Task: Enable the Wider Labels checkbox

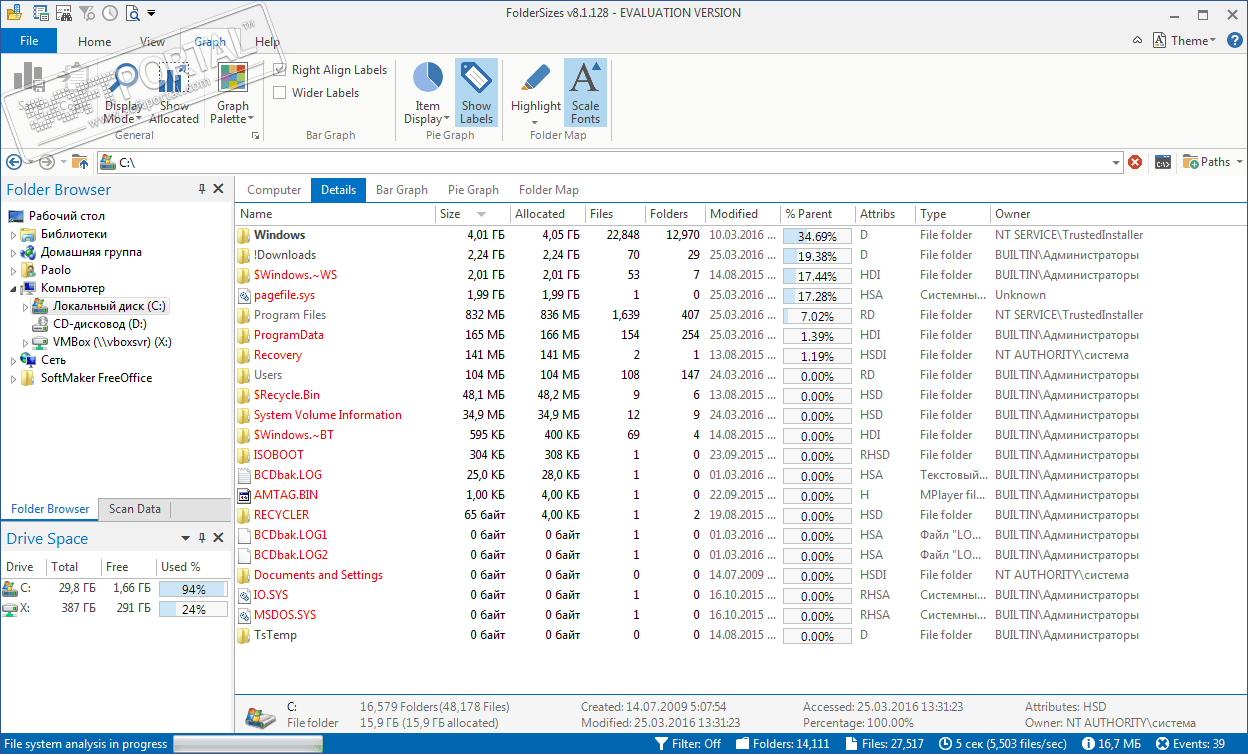Action: tap(280, 93)
